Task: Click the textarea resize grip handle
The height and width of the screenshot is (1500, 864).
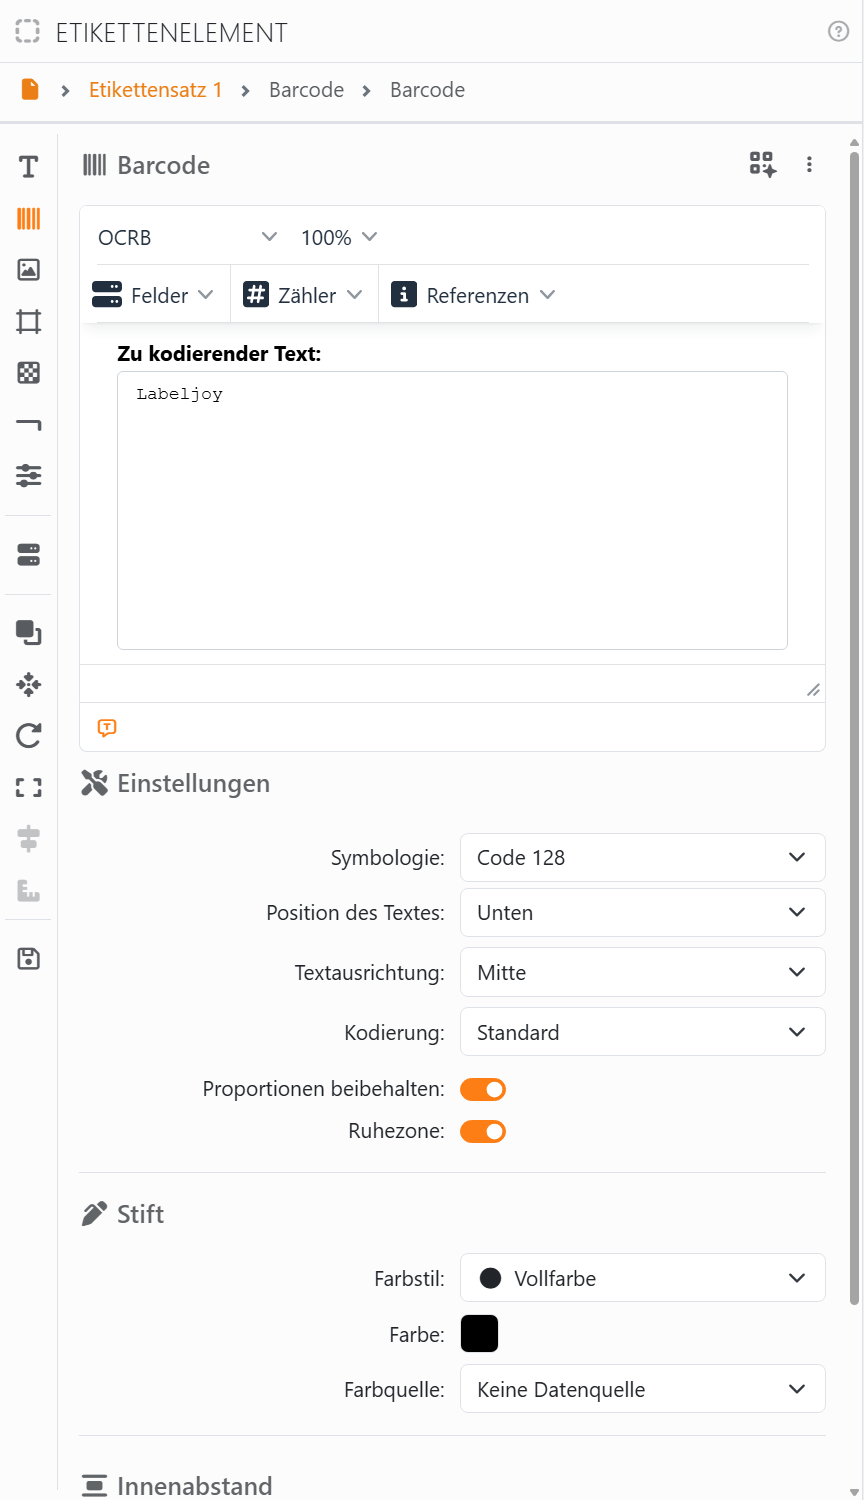Action: [813, 690]
